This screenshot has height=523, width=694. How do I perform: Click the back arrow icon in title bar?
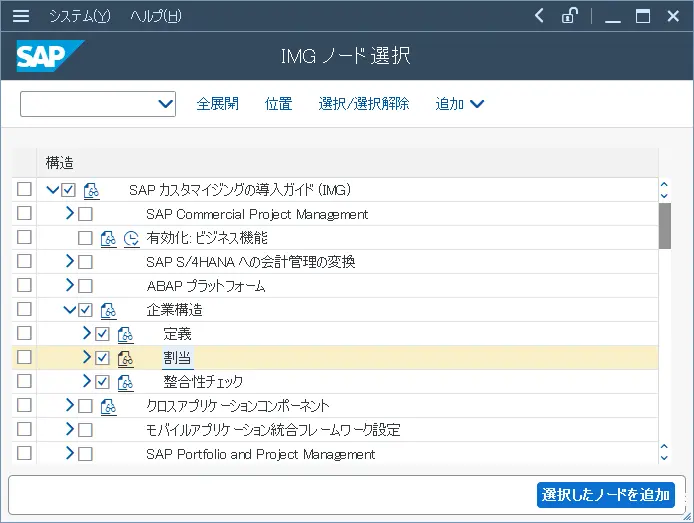[539, 16]
